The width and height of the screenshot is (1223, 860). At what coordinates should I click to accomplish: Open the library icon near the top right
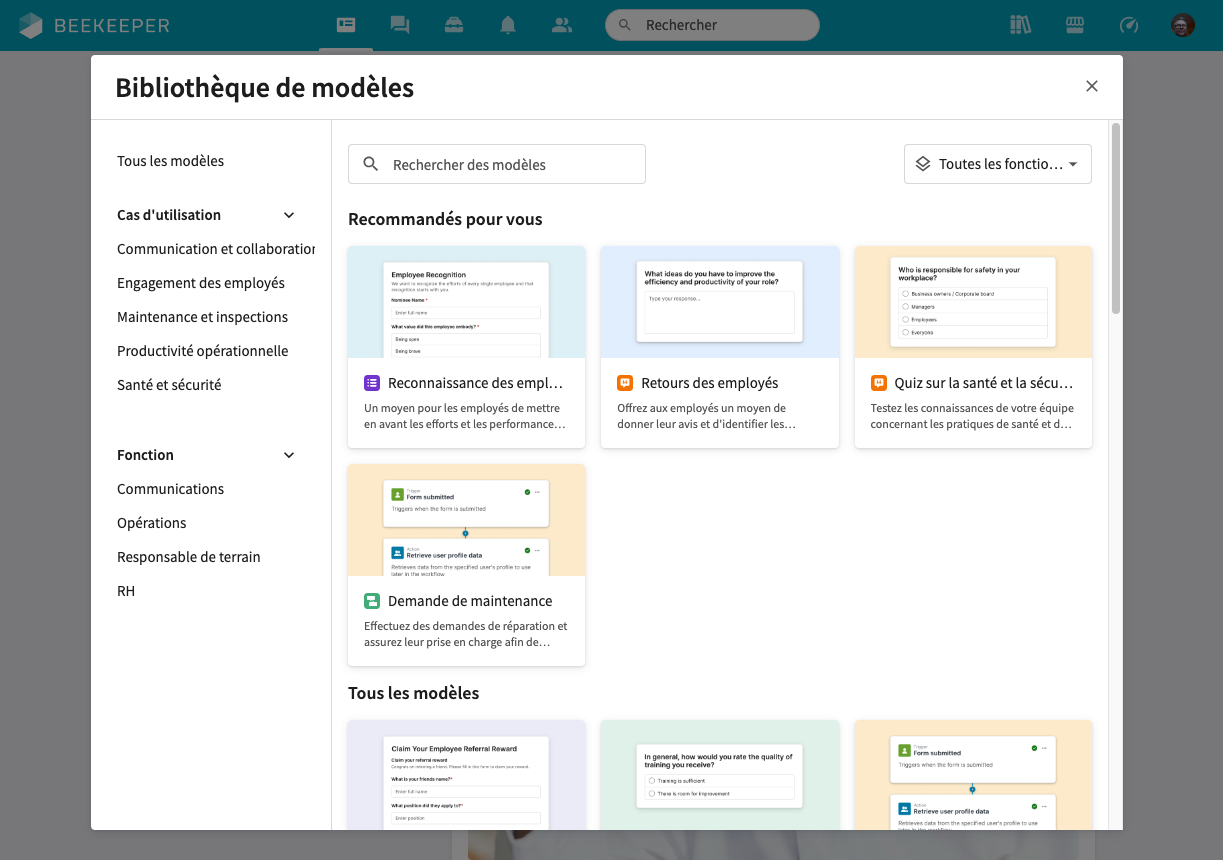1020,25
